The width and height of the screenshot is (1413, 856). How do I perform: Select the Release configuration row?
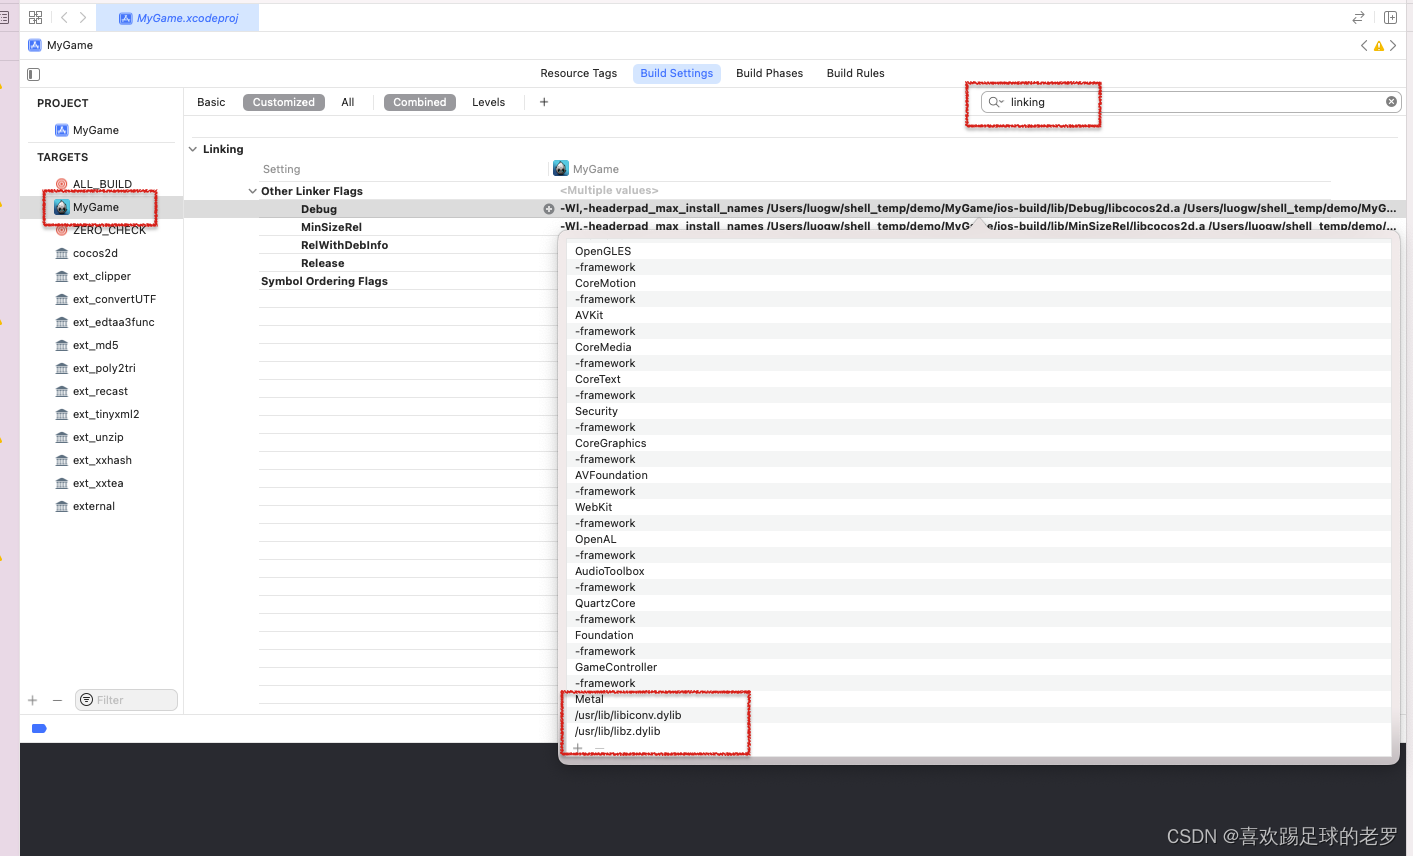pyautogui.click(x=322, y=263)
